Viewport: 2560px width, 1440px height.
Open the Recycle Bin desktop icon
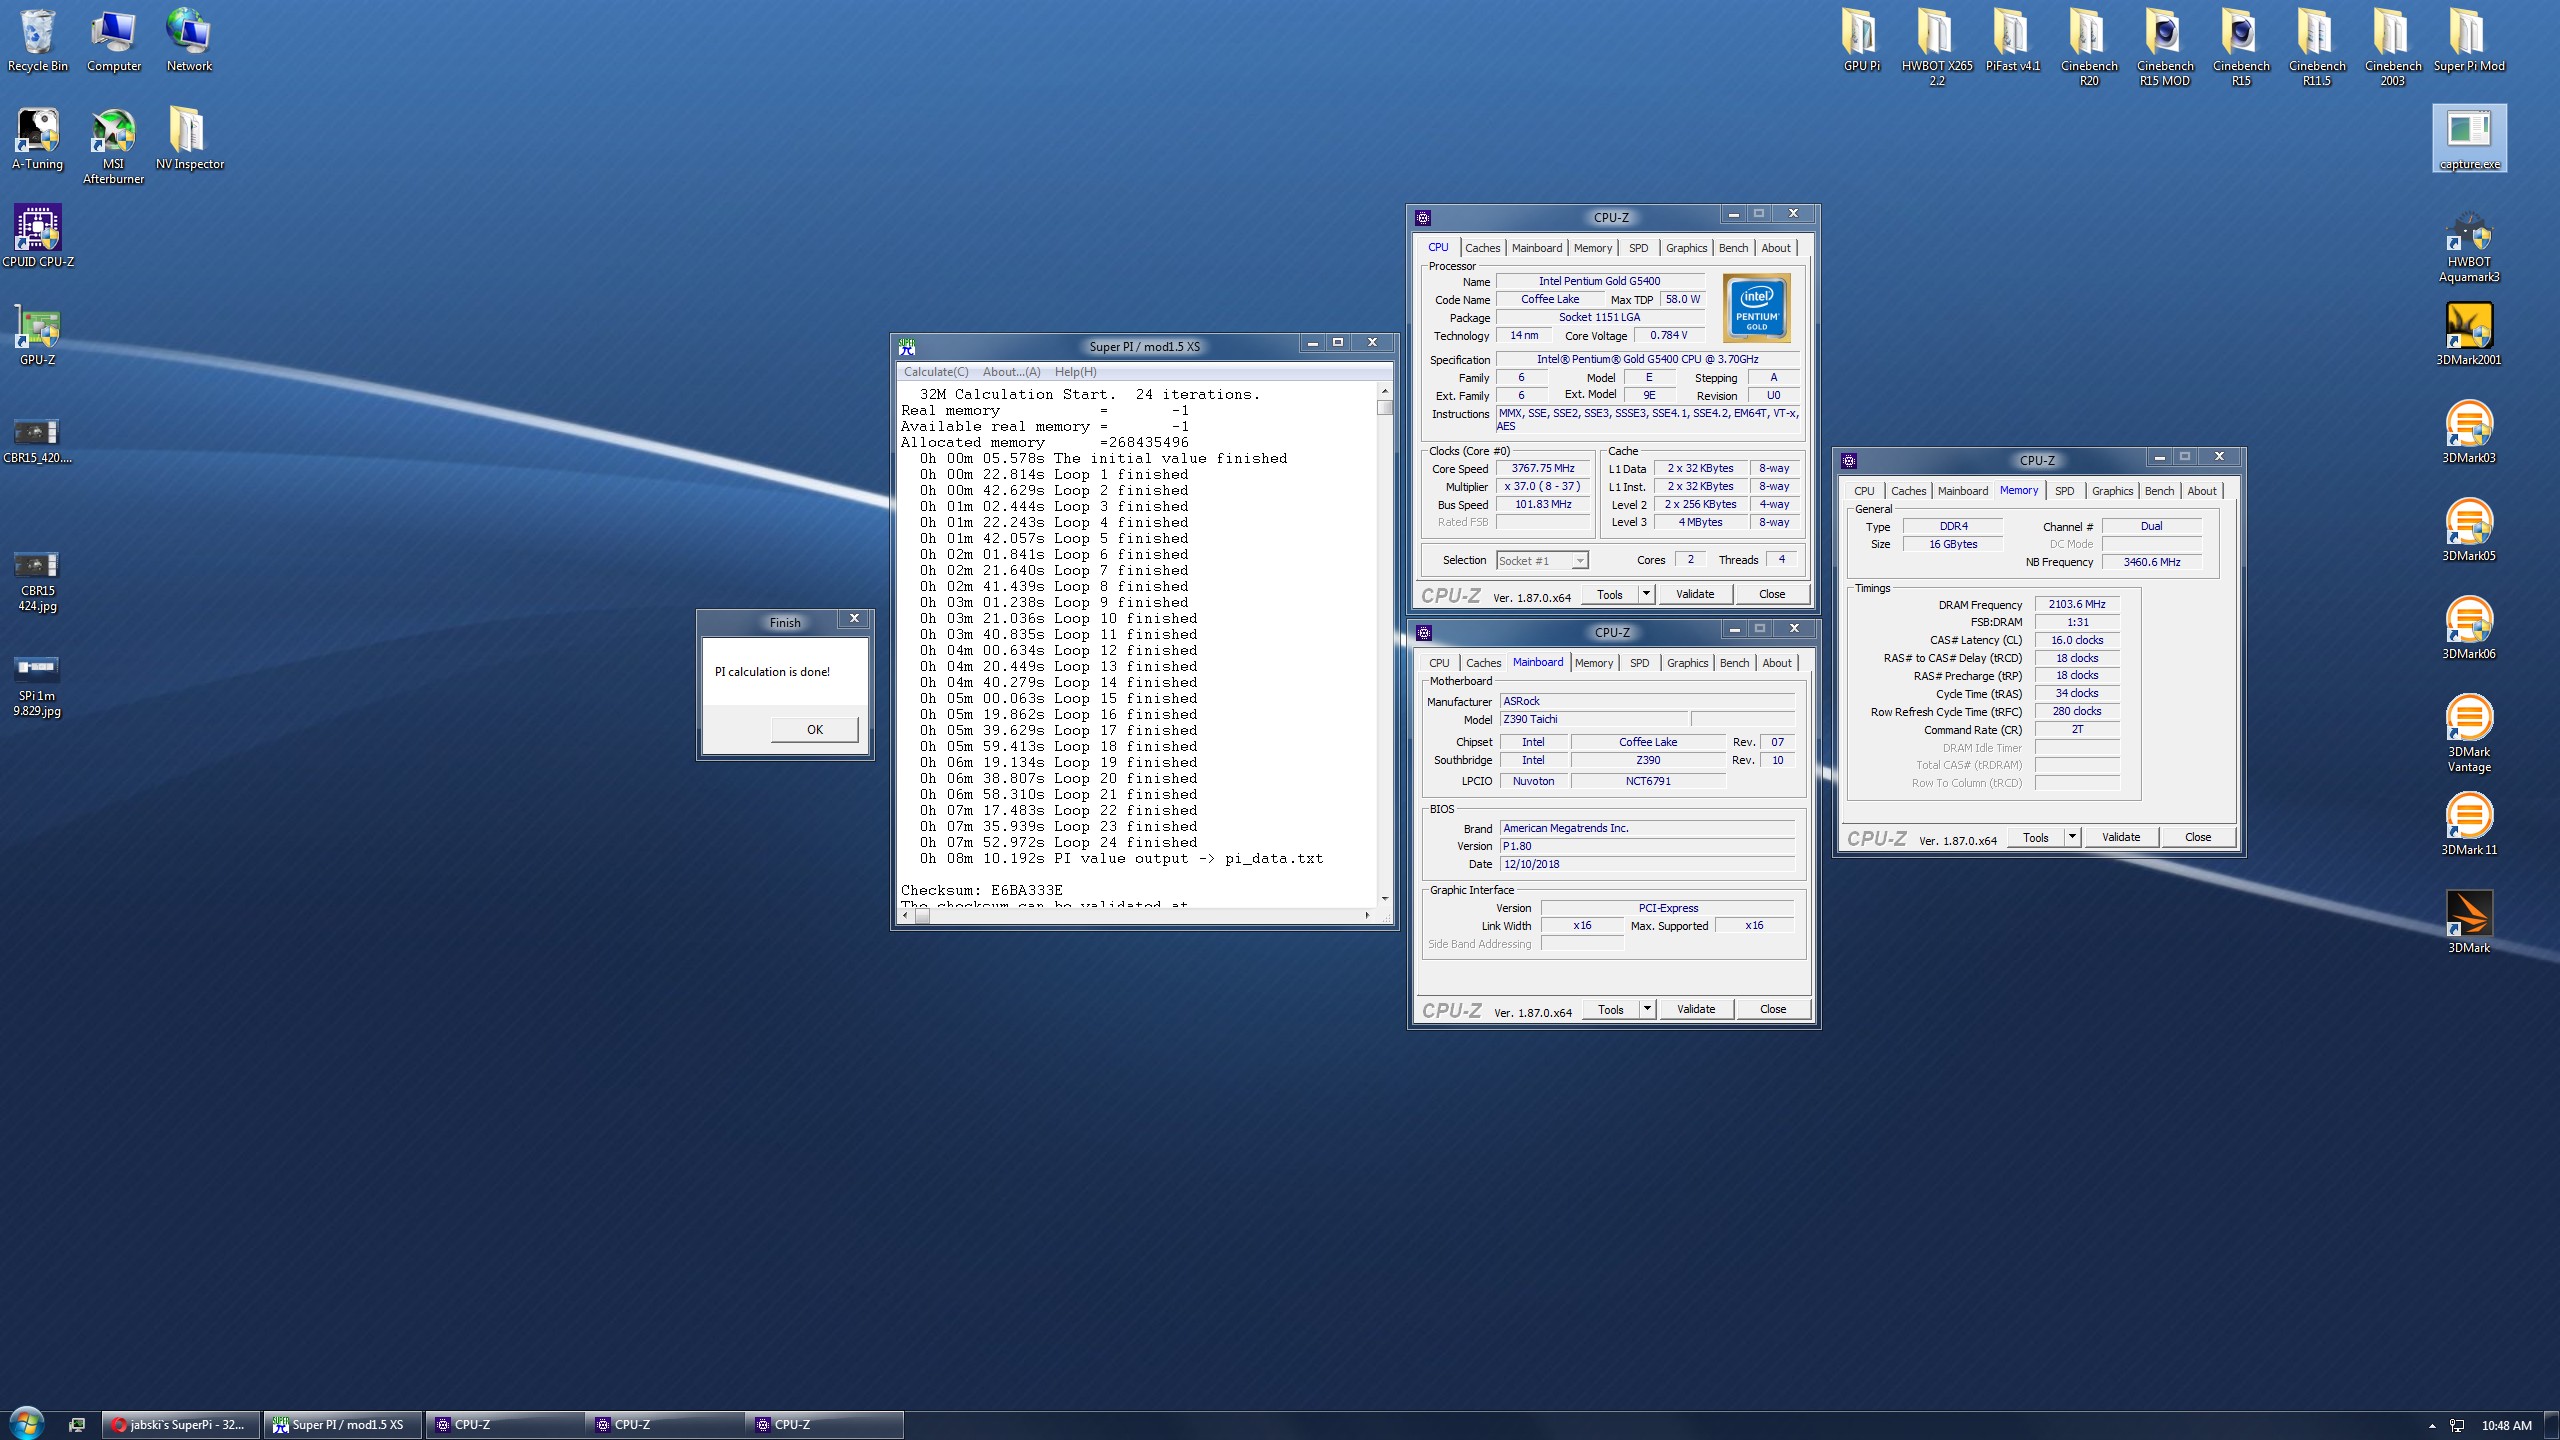[x=38, y=40]
